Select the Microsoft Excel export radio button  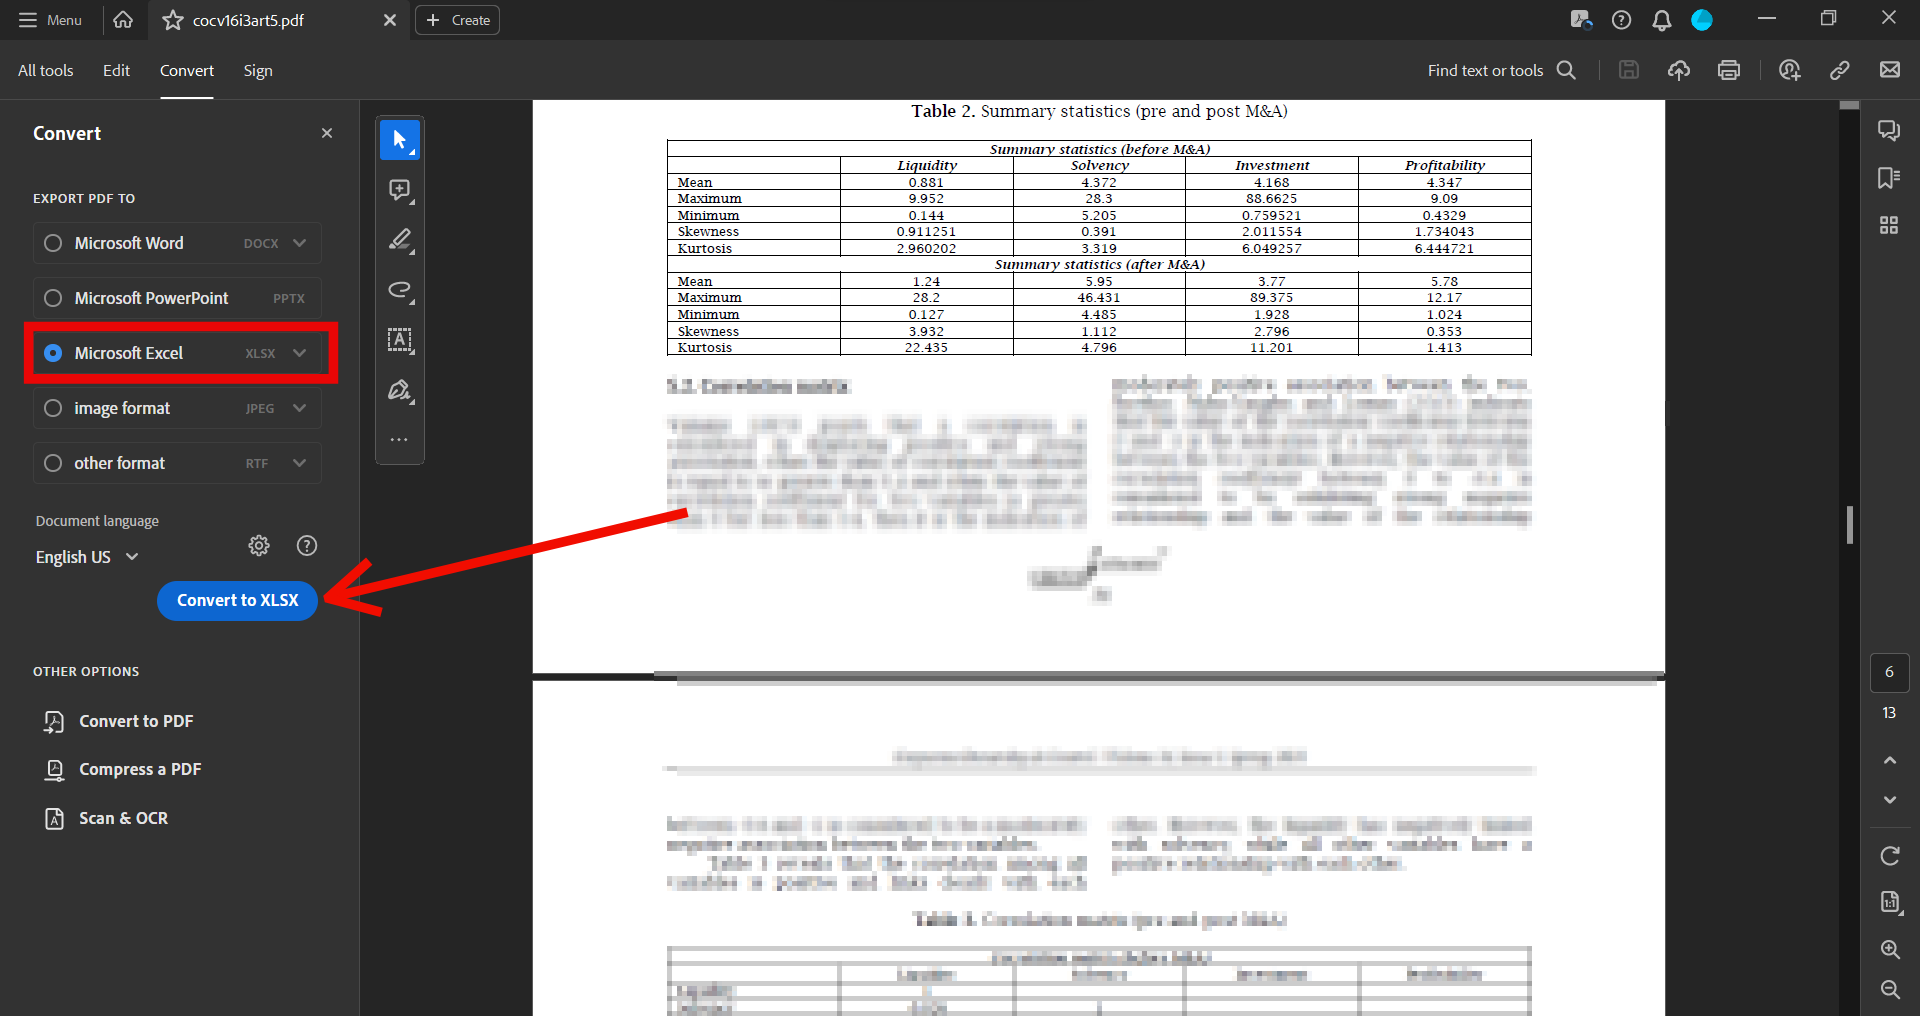(53, 353)
